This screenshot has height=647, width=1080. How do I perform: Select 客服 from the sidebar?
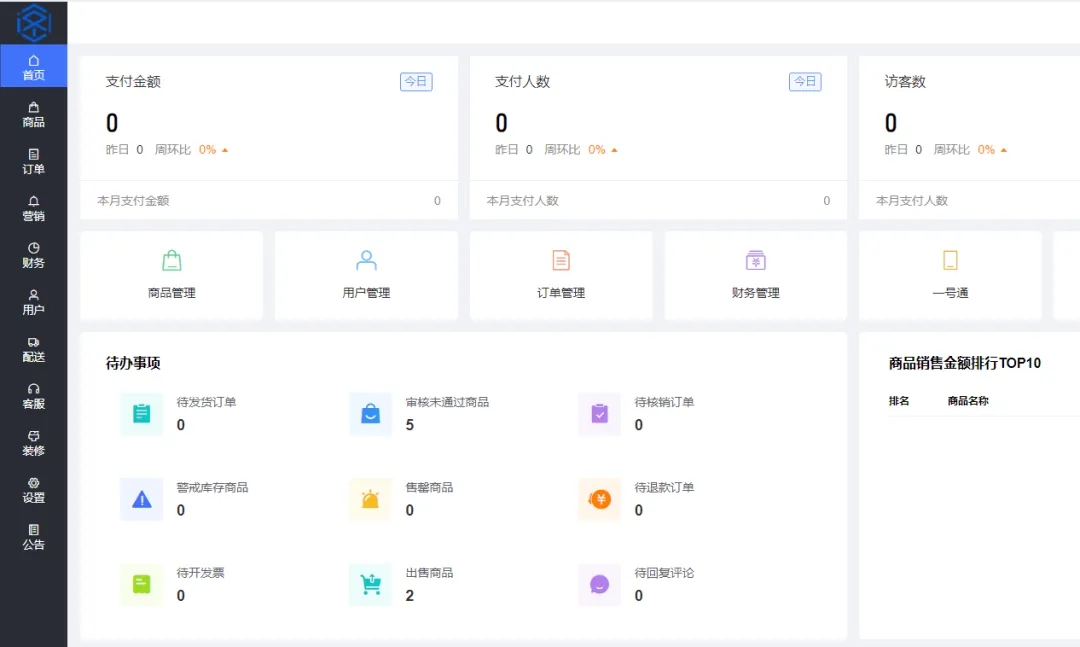pyautogui.click(x=33, y=396)
